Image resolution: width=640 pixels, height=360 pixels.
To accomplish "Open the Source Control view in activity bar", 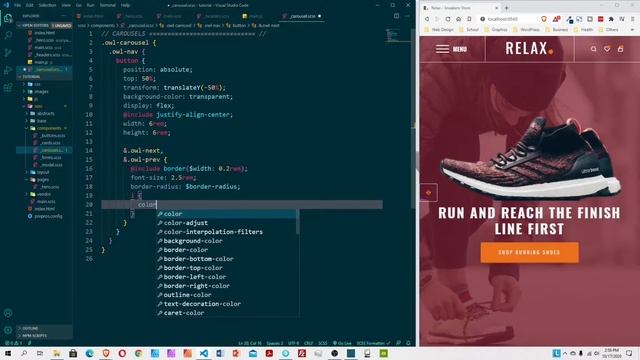I will point(8,53).
